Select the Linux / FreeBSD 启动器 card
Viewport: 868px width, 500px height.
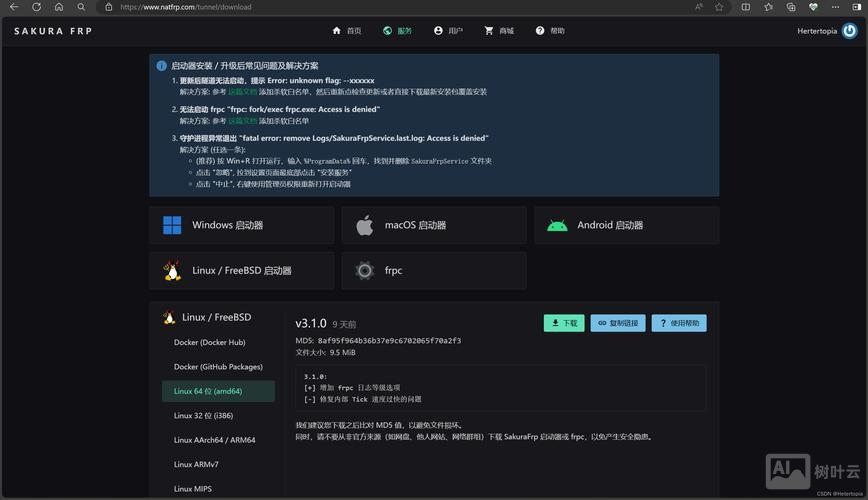click(241, 271)
